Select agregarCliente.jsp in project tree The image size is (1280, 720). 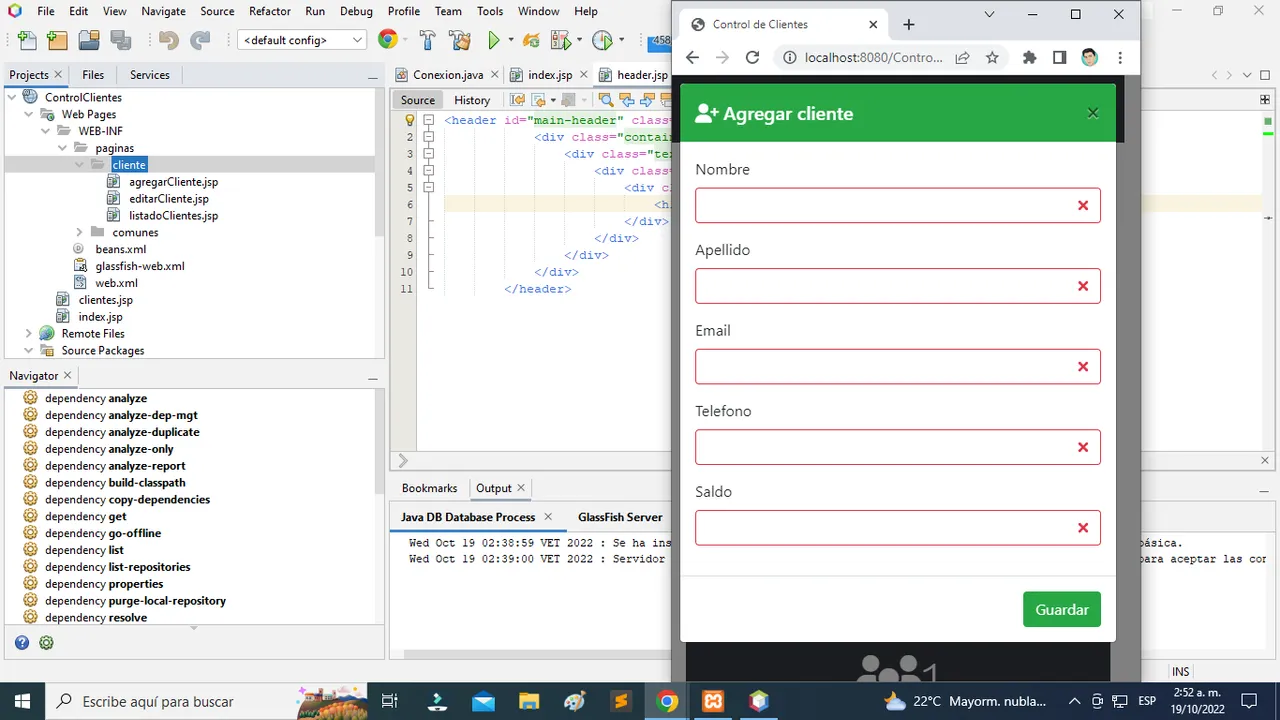(x=173, y=182)
